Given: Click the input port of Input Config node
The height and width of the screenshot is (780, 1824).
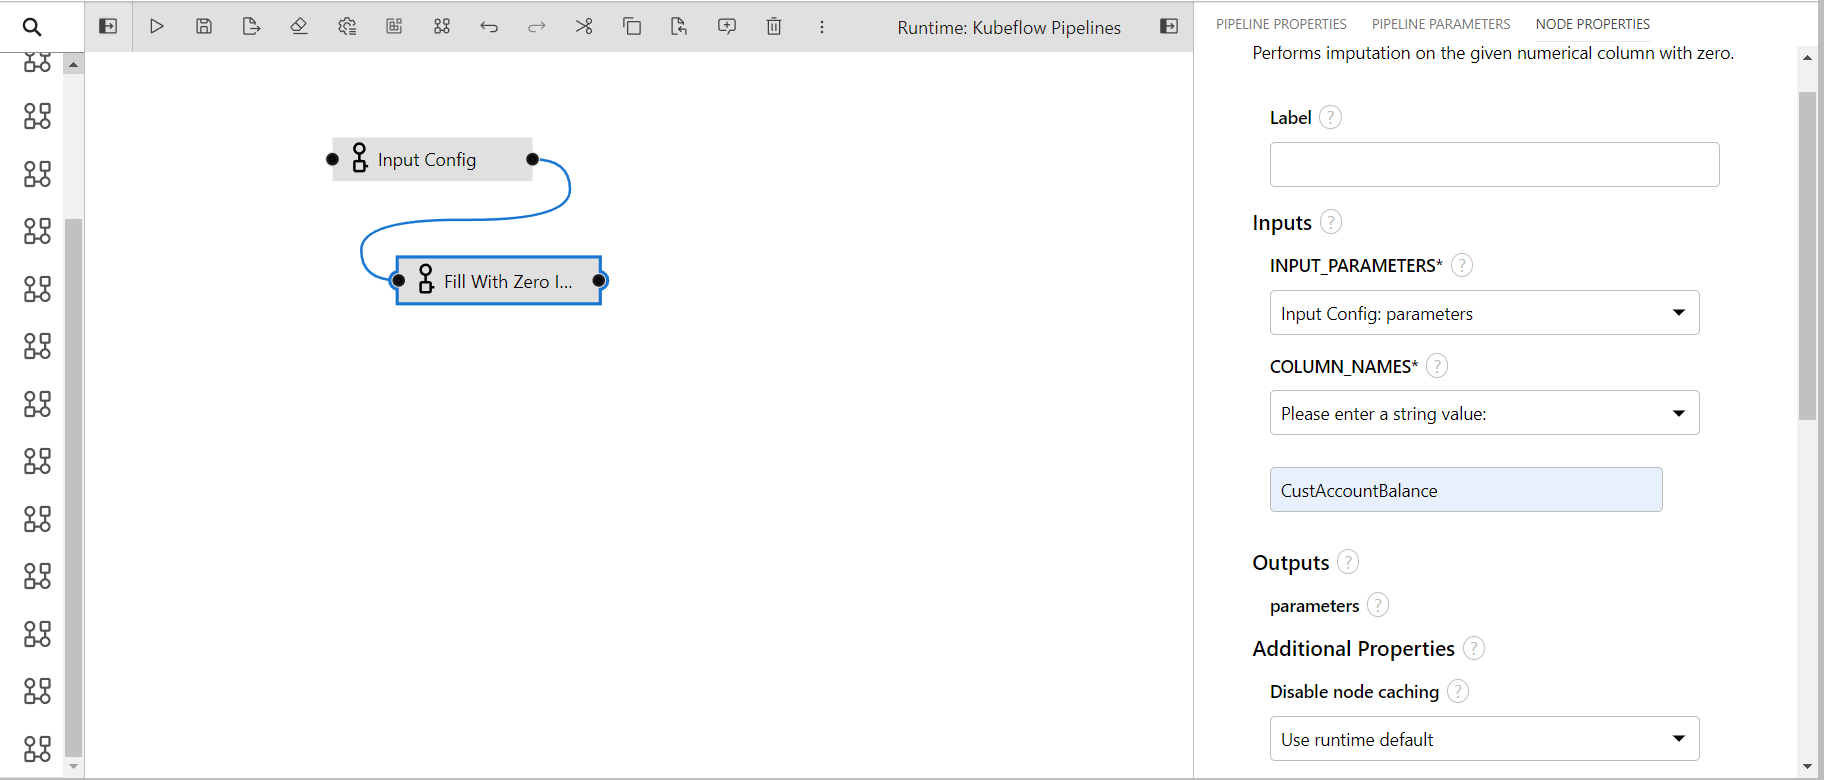Looking at the screenshot, I should pyautogui.click(x=333, y=159).
